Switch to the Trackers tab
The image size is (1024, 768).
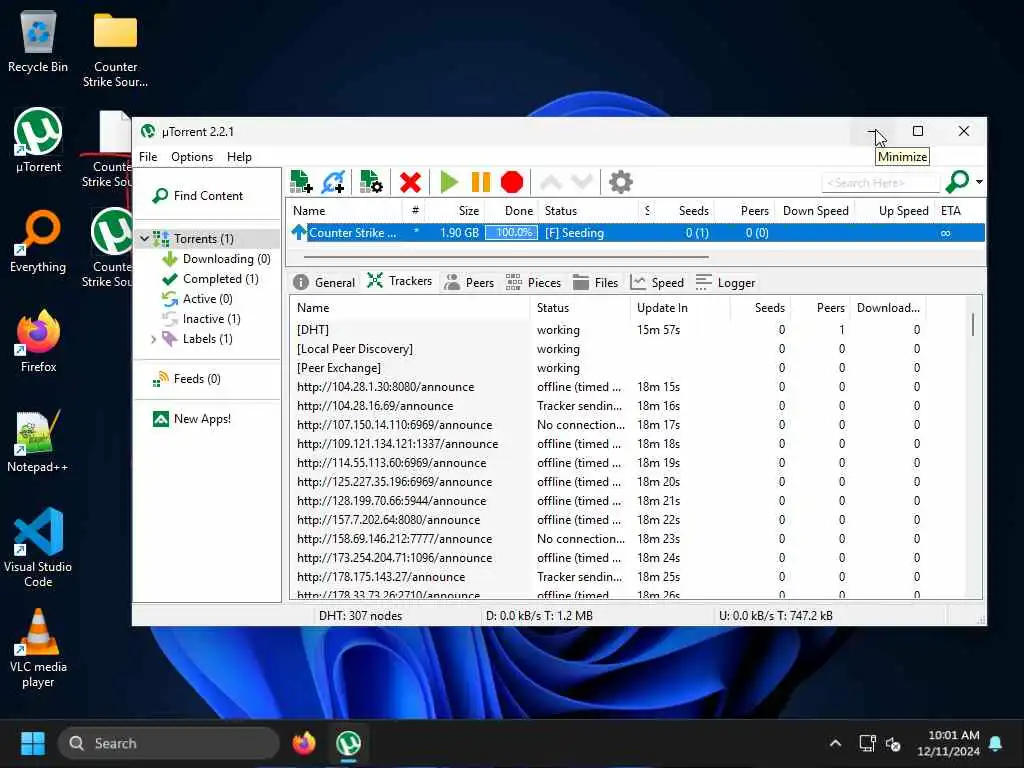point(400,281)
